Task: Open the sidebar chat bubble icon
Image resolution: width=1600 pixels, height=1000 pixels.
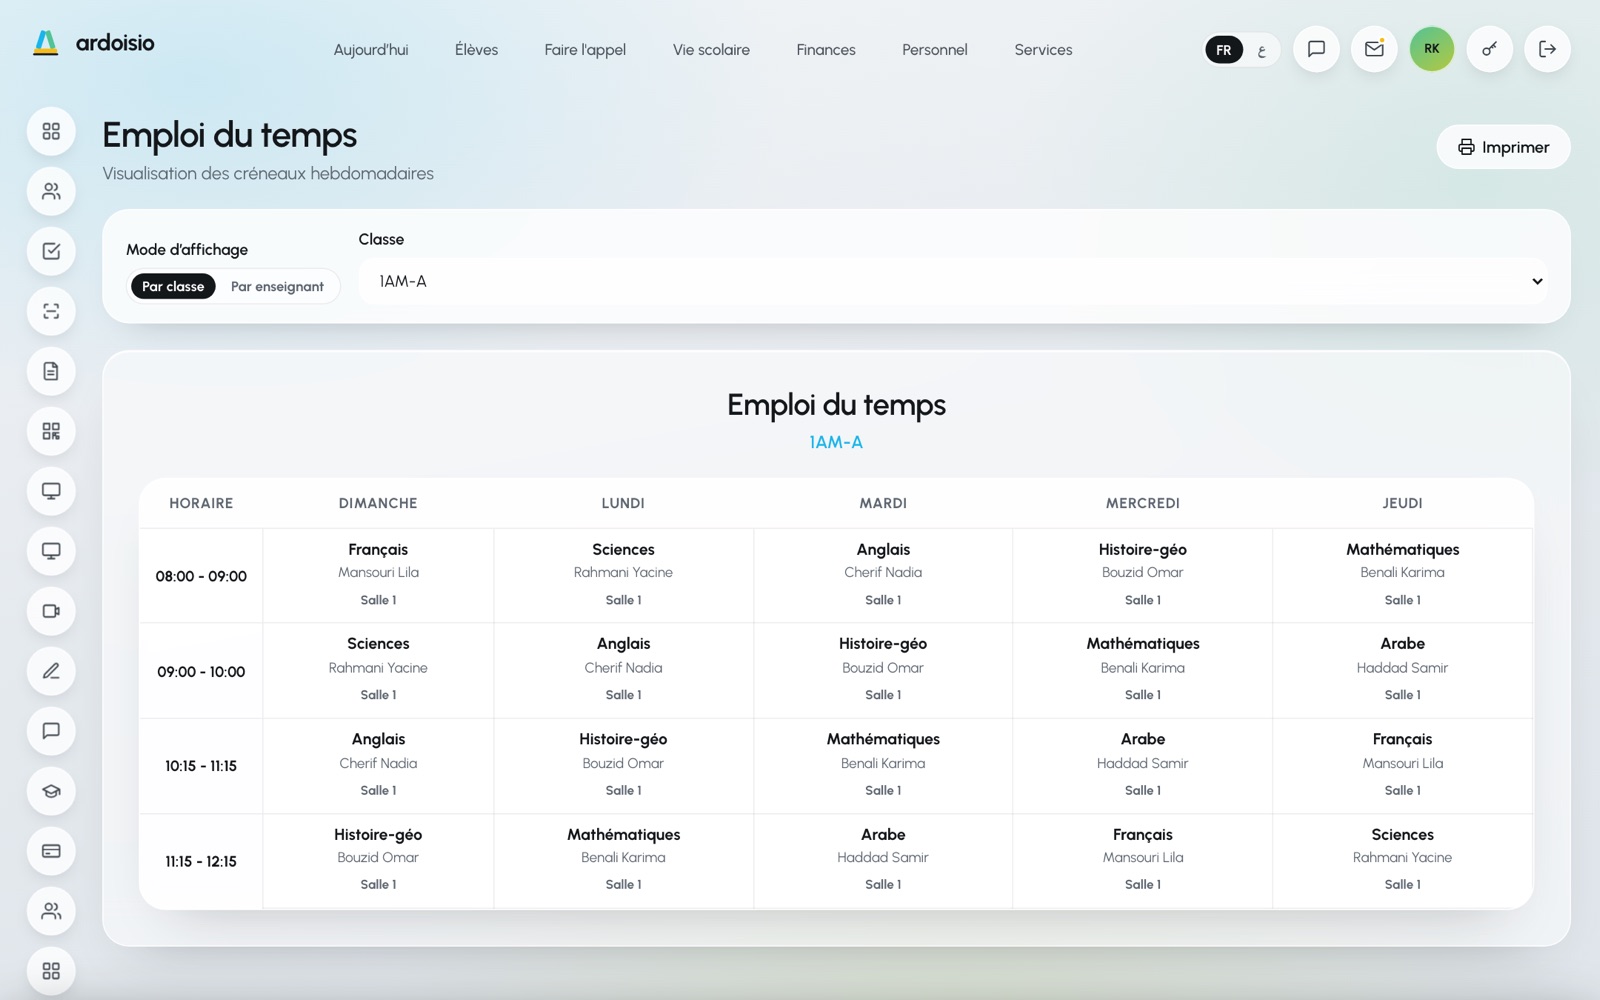Action: [51, 731]
